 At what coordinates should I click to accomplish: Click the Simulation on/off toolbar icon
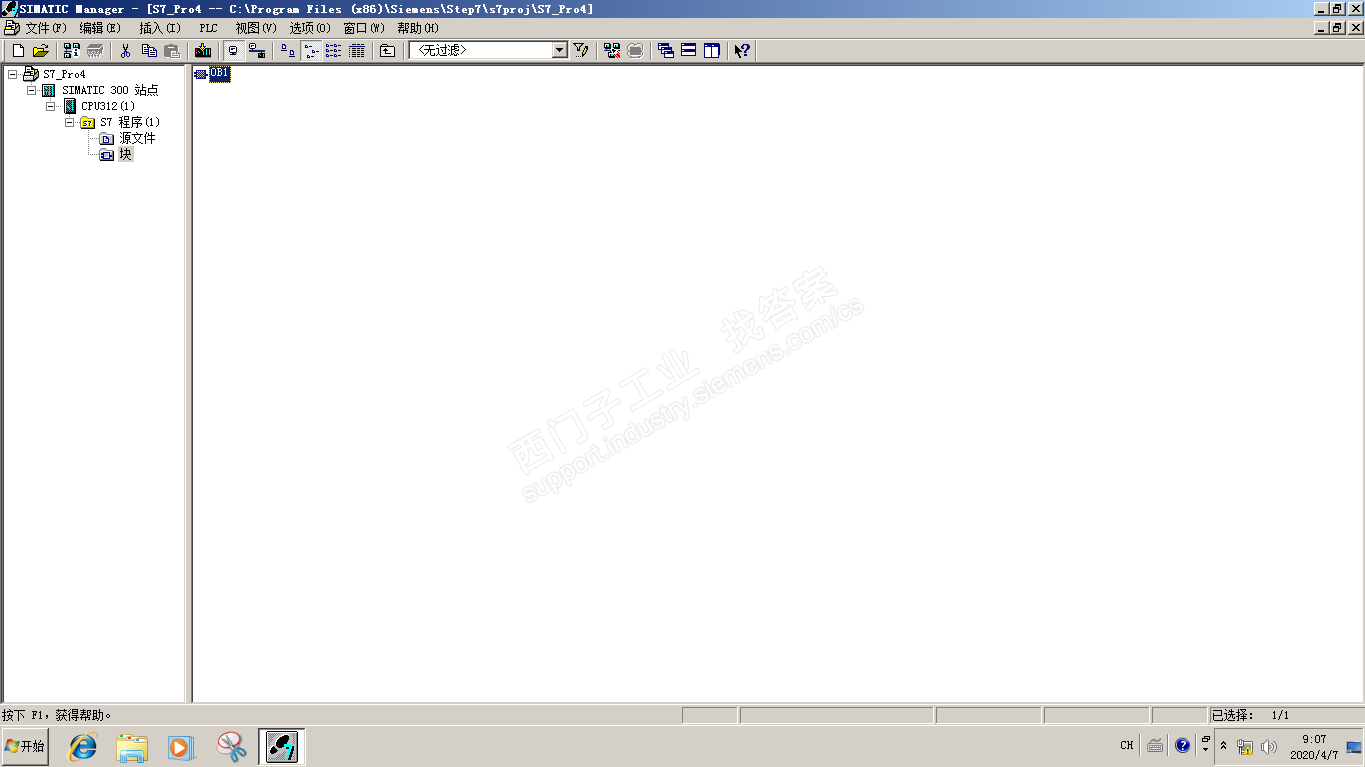(x=635, y=50)
